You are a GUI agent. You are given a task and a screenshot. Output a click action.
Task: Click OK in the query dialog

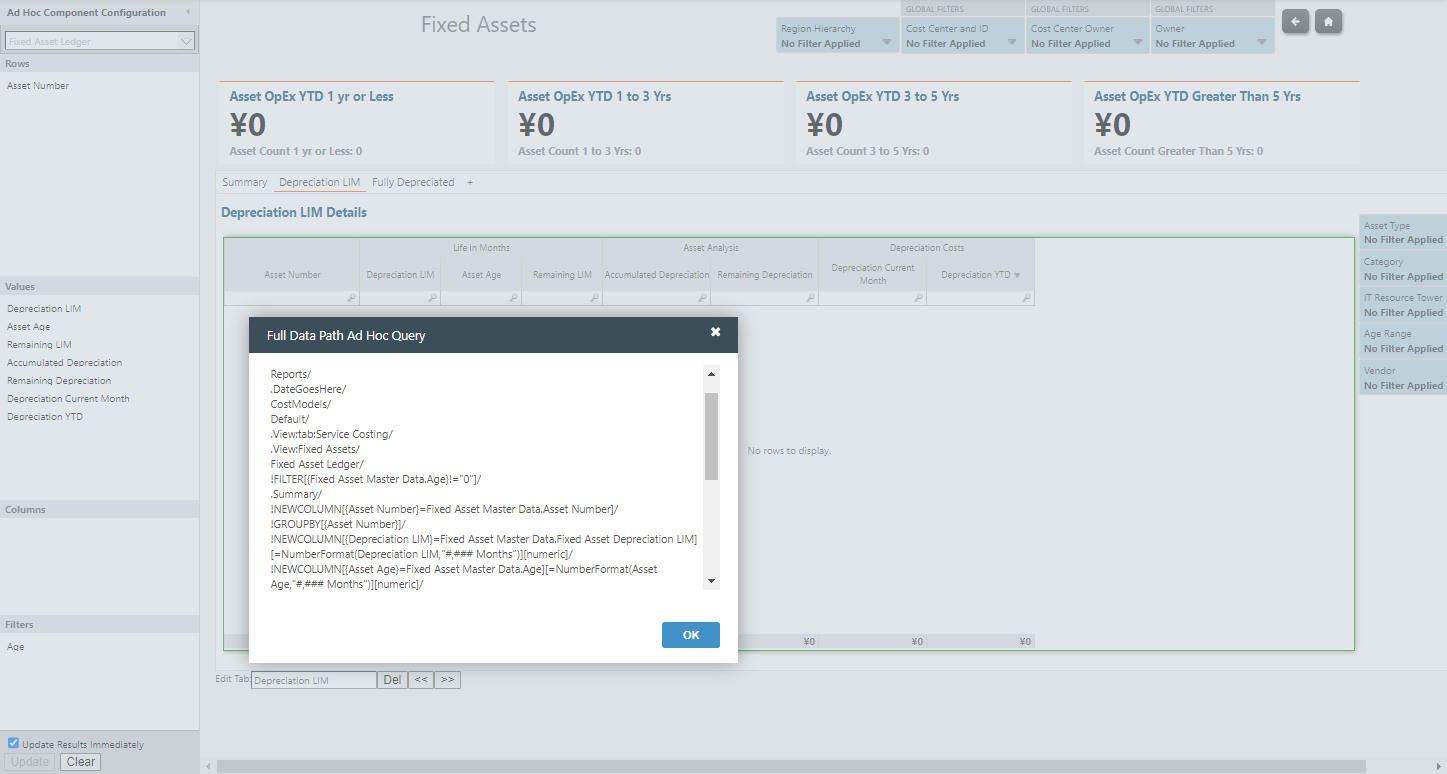(691, 635)
